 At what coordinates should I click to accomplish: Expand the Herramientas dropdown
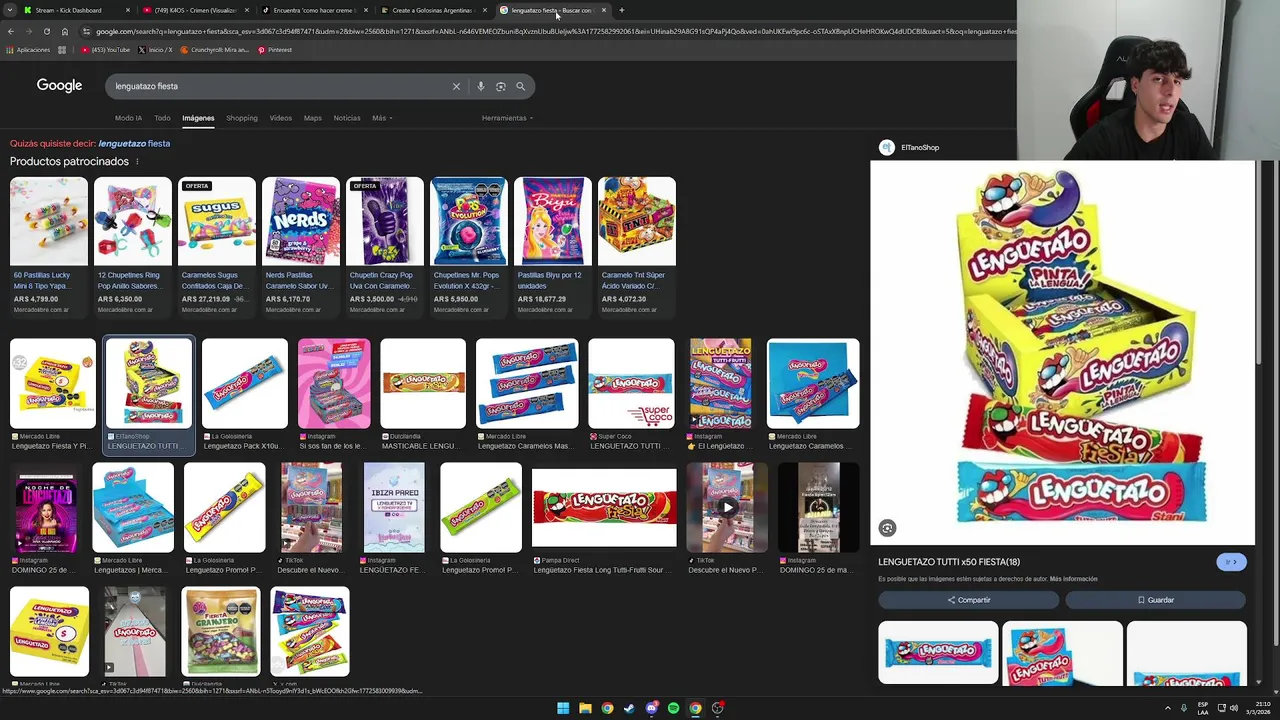[x=507, y=118]
